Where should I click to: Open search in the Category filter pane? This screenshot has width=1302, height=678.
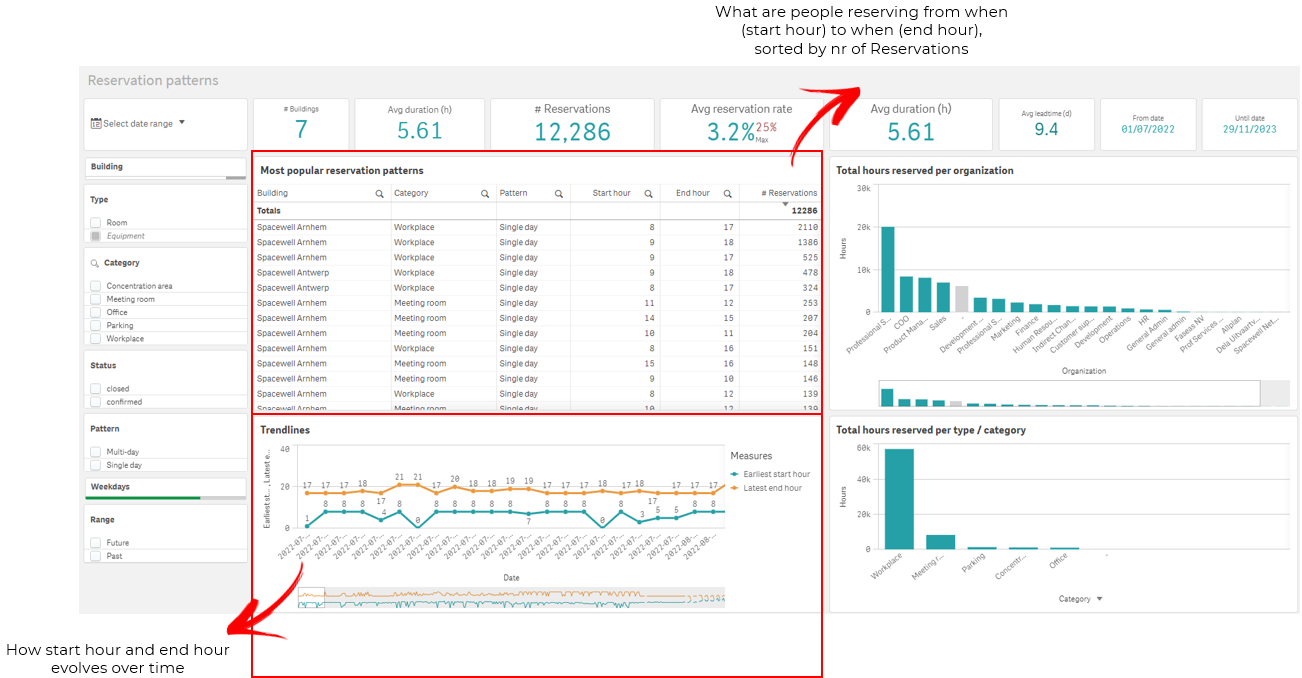[x=95, y=263]
